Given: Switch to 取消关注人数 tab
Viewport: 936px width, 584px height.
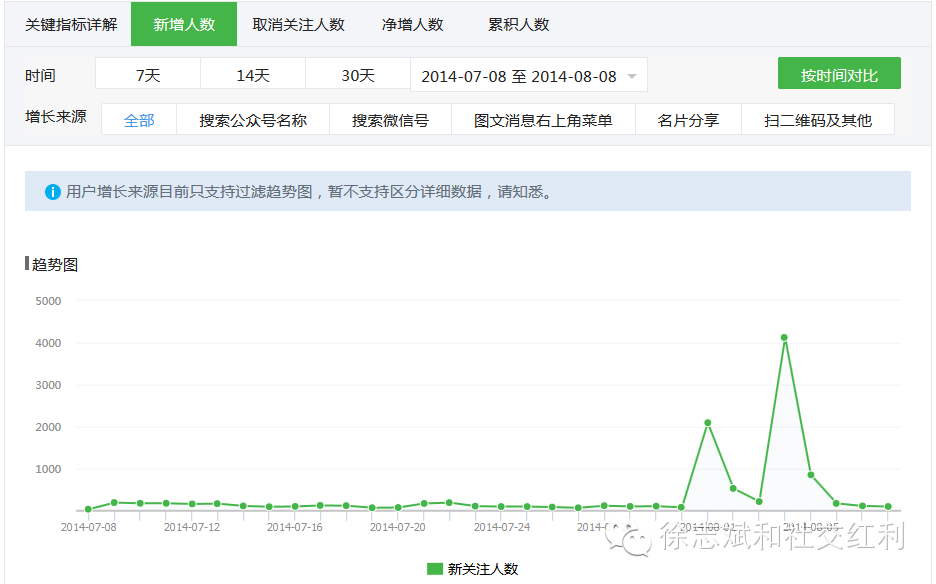Looking at the screenshot, I should pos(298,24).
